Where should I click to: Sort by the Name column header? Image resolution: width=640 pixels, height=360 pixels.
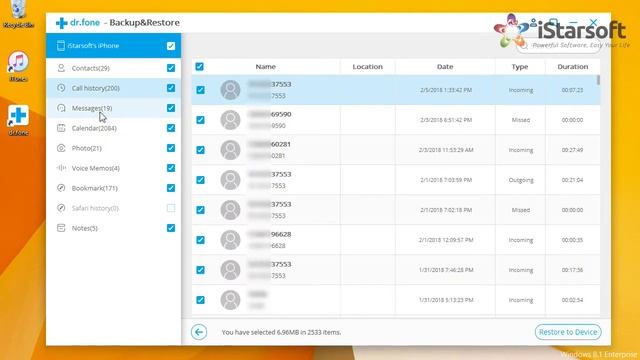266,67
